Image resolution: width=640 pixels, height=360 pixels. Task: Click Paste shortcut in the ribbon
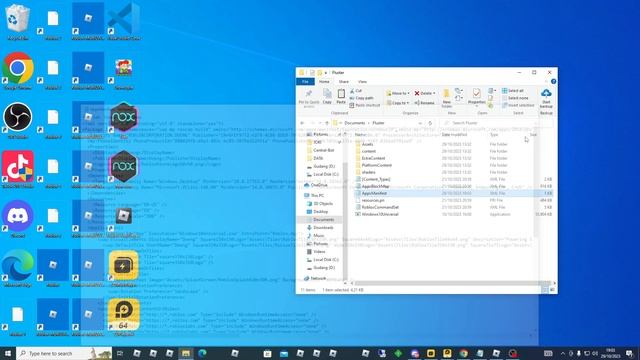click(365, 105)
